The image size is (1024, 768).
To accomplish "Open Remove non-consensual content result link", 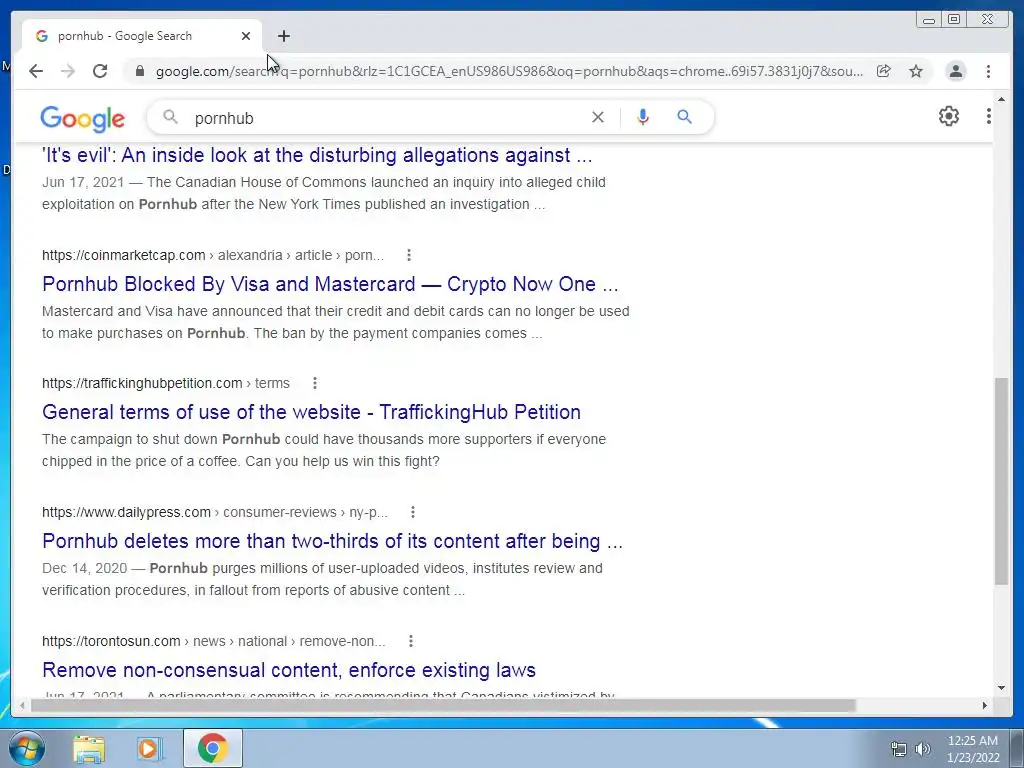I will [289, 670].
